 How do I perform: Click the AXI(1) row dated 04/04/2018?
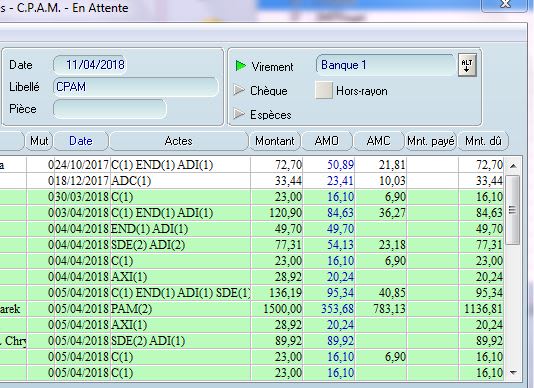pyautogui.click(x=252, y=277)
